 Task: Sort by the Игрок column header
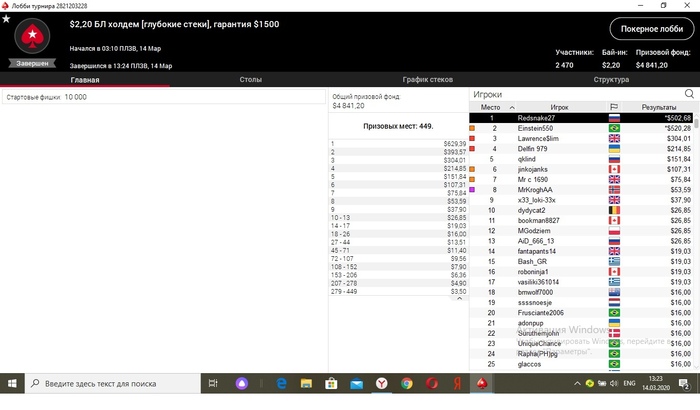pyautogui.click(x=559, y=107)
